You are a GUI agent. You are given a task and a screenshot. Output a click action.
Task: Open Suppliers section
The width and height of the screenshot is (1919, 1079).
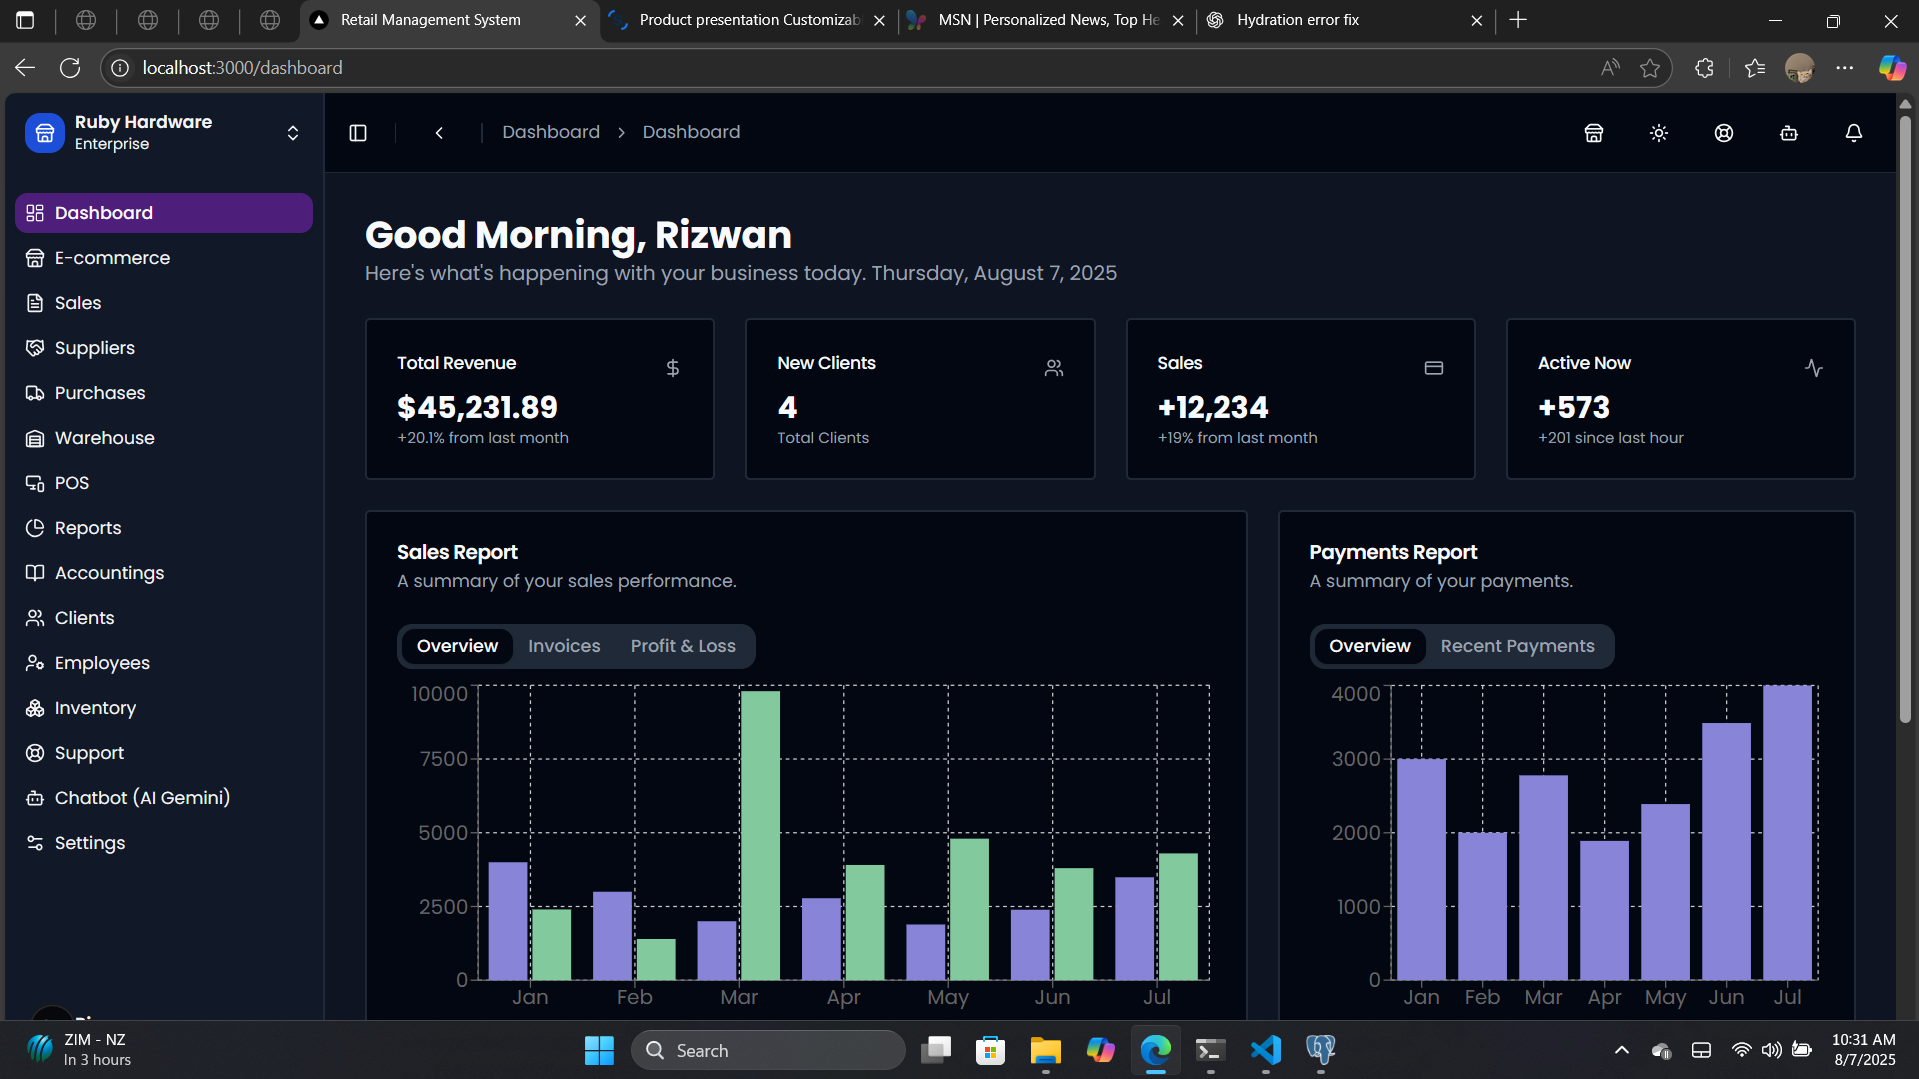[x=164, y=348]
